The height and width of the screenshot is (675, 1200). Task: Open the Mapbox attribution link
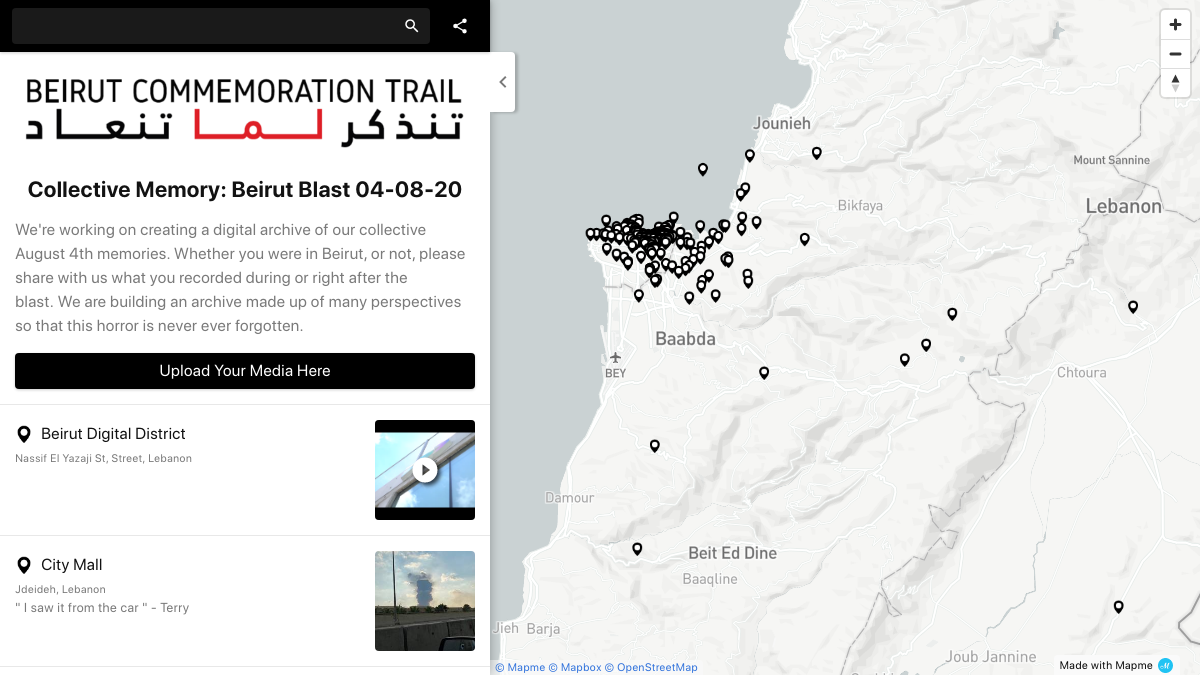pos(578,667)
